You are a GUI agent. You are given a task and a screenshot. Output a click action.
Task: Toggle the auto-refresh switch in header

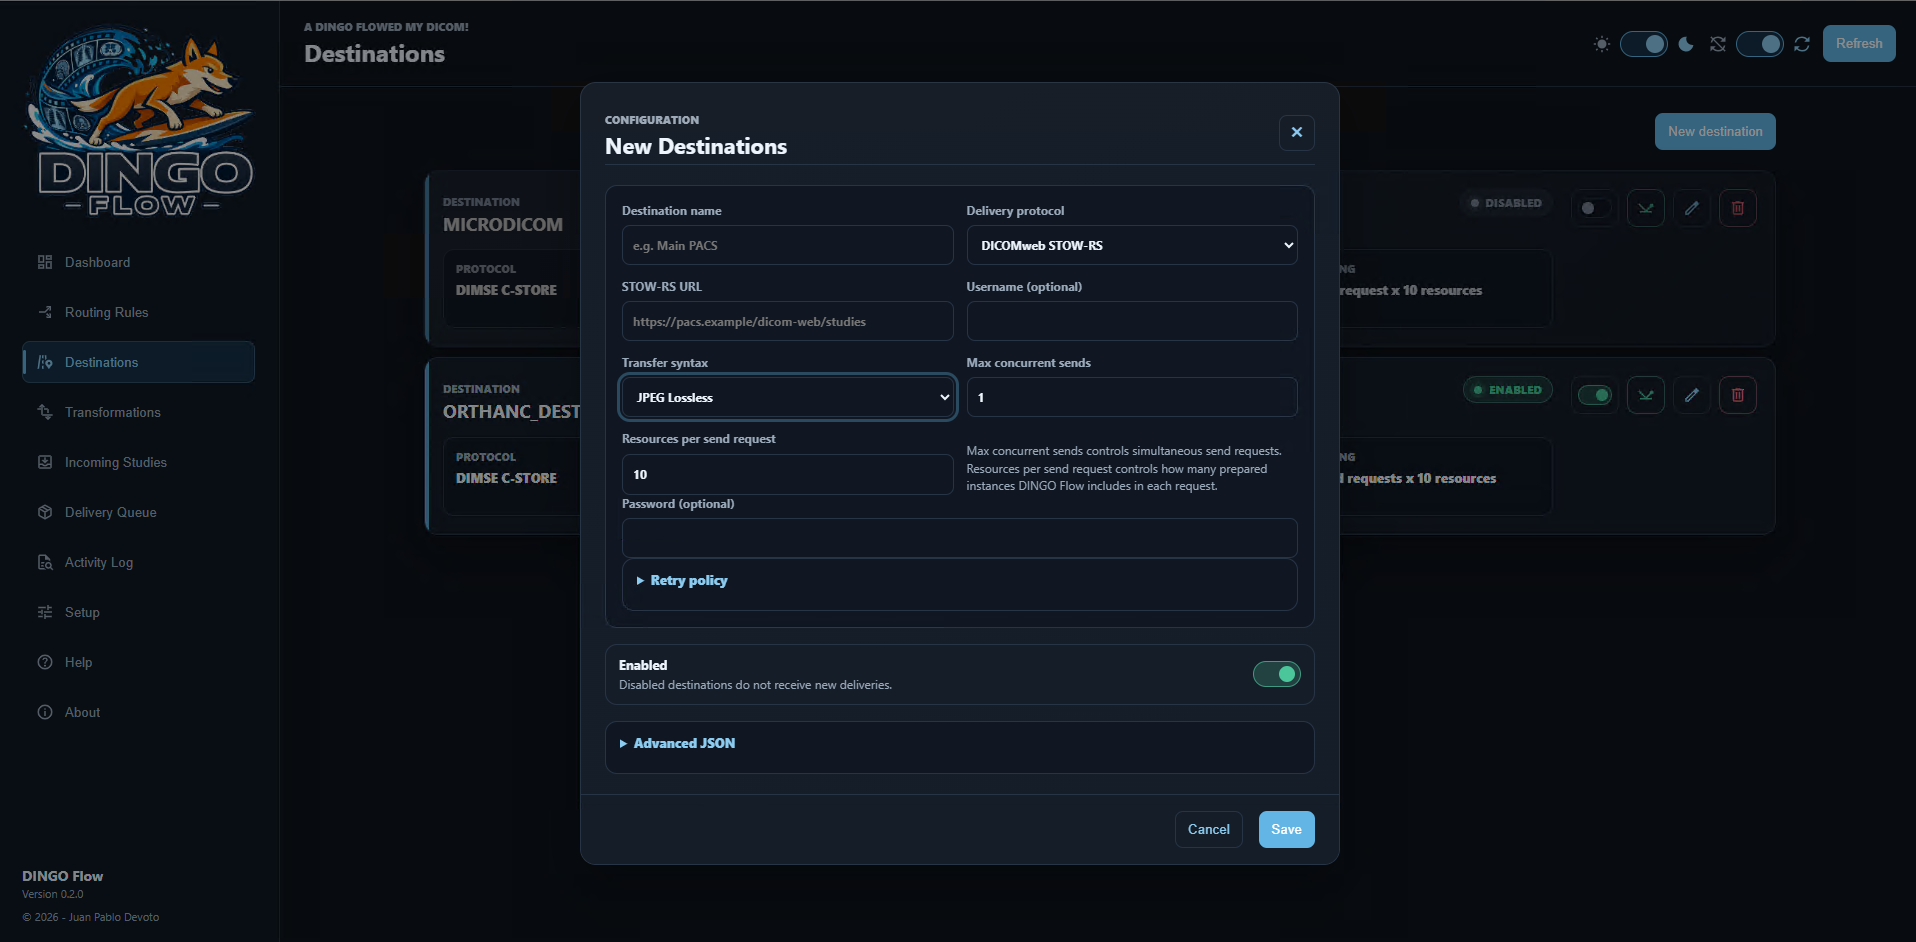point(1760,44)
